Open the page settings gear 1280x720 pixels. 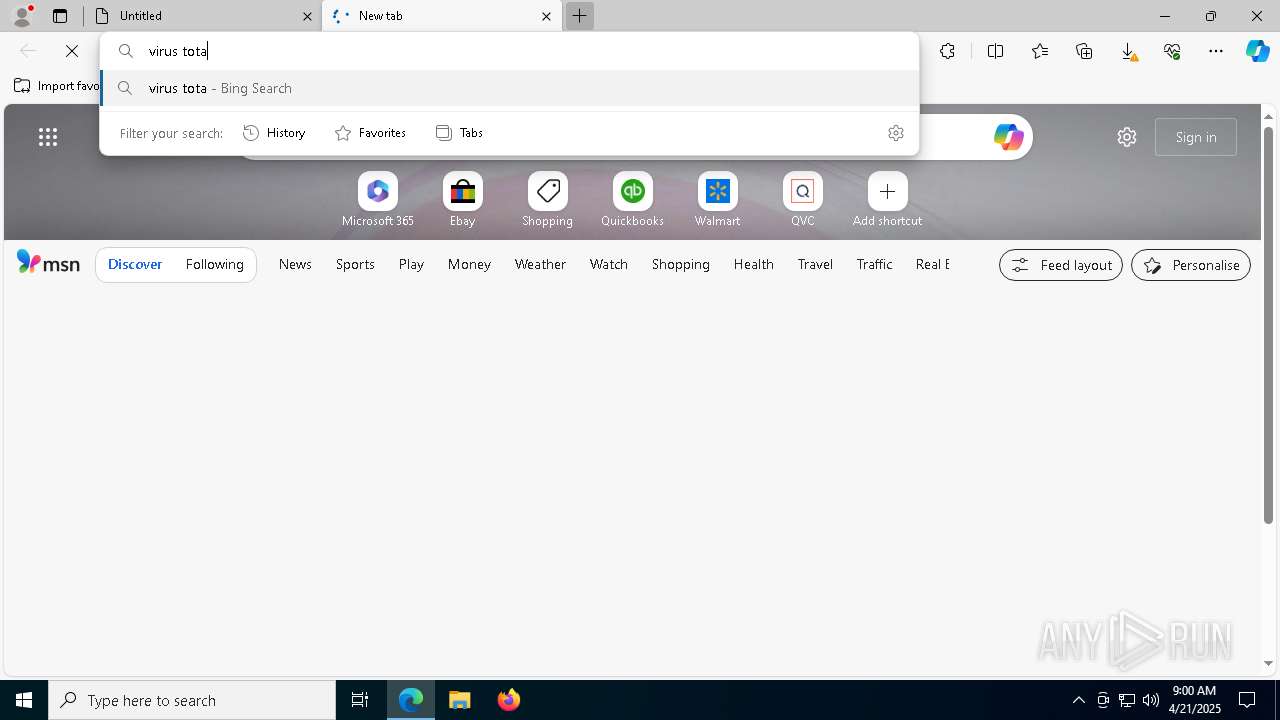coord(1127,137)
